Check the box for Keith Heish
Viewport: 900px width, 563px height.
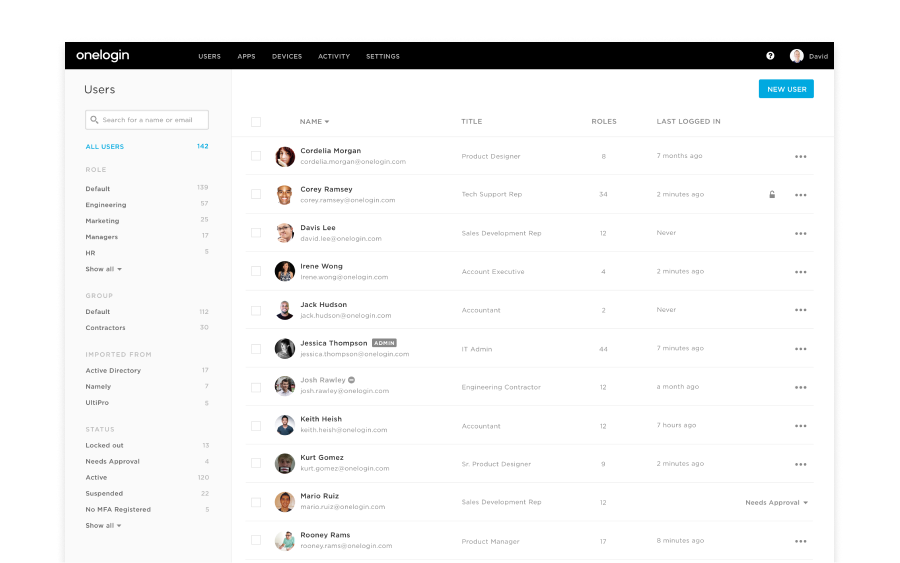(256, 426)
